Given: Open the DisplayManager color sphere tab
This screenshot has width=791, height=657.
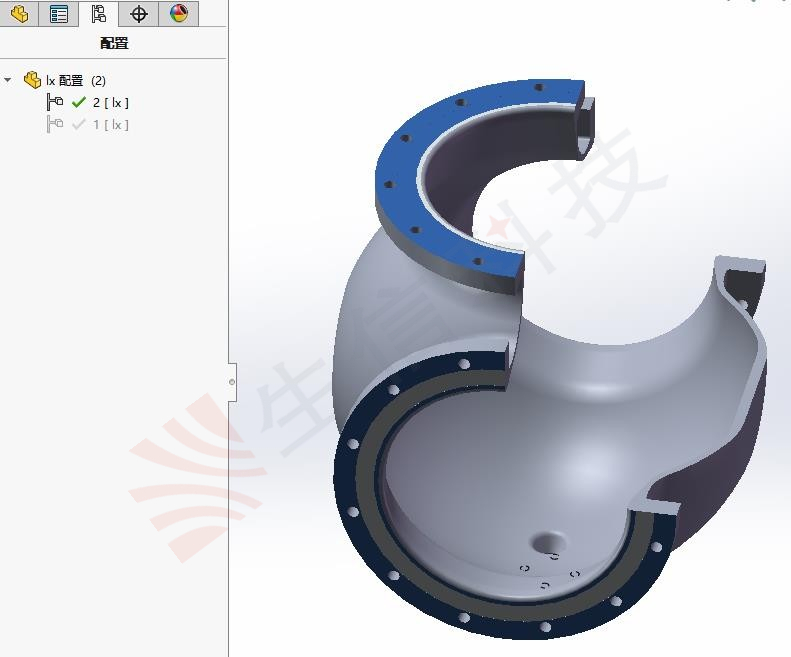Looking at the screenshot, I should click(x=178, y=14).
